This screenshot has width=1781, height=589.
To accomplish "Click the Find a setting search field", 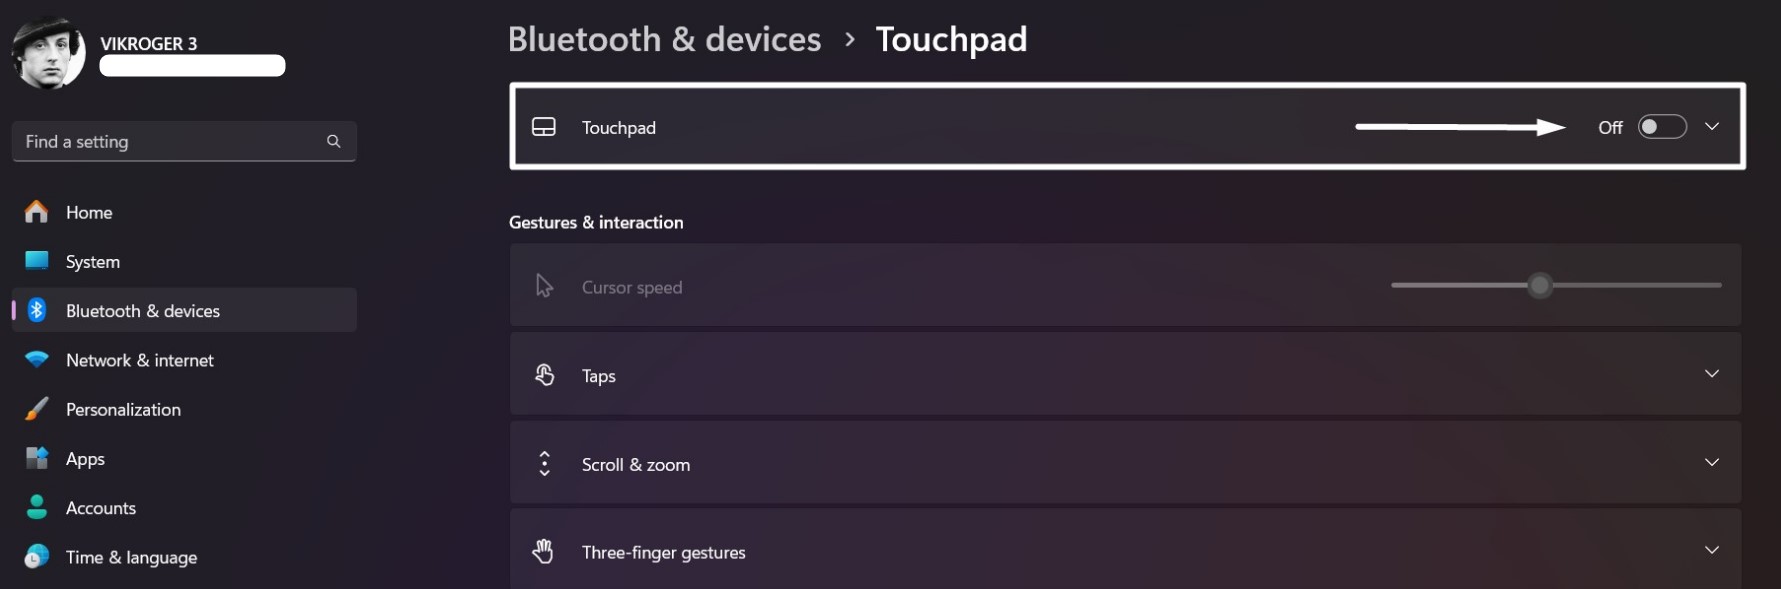I will (x=184, y=141).
